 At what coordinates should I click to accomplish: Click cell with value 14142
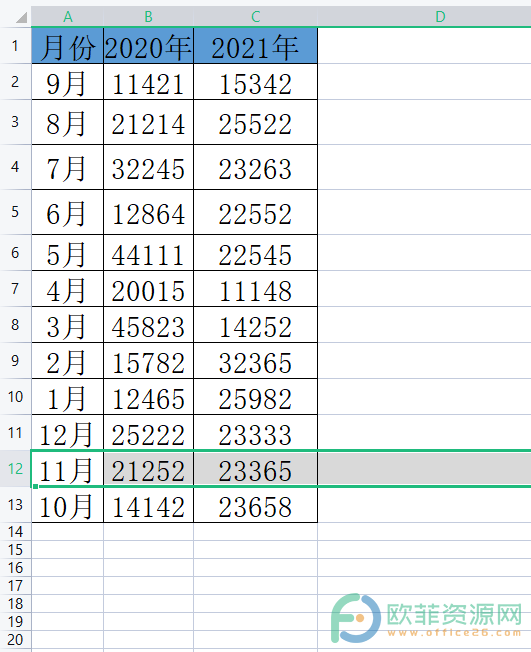click(x=148, y=505)
